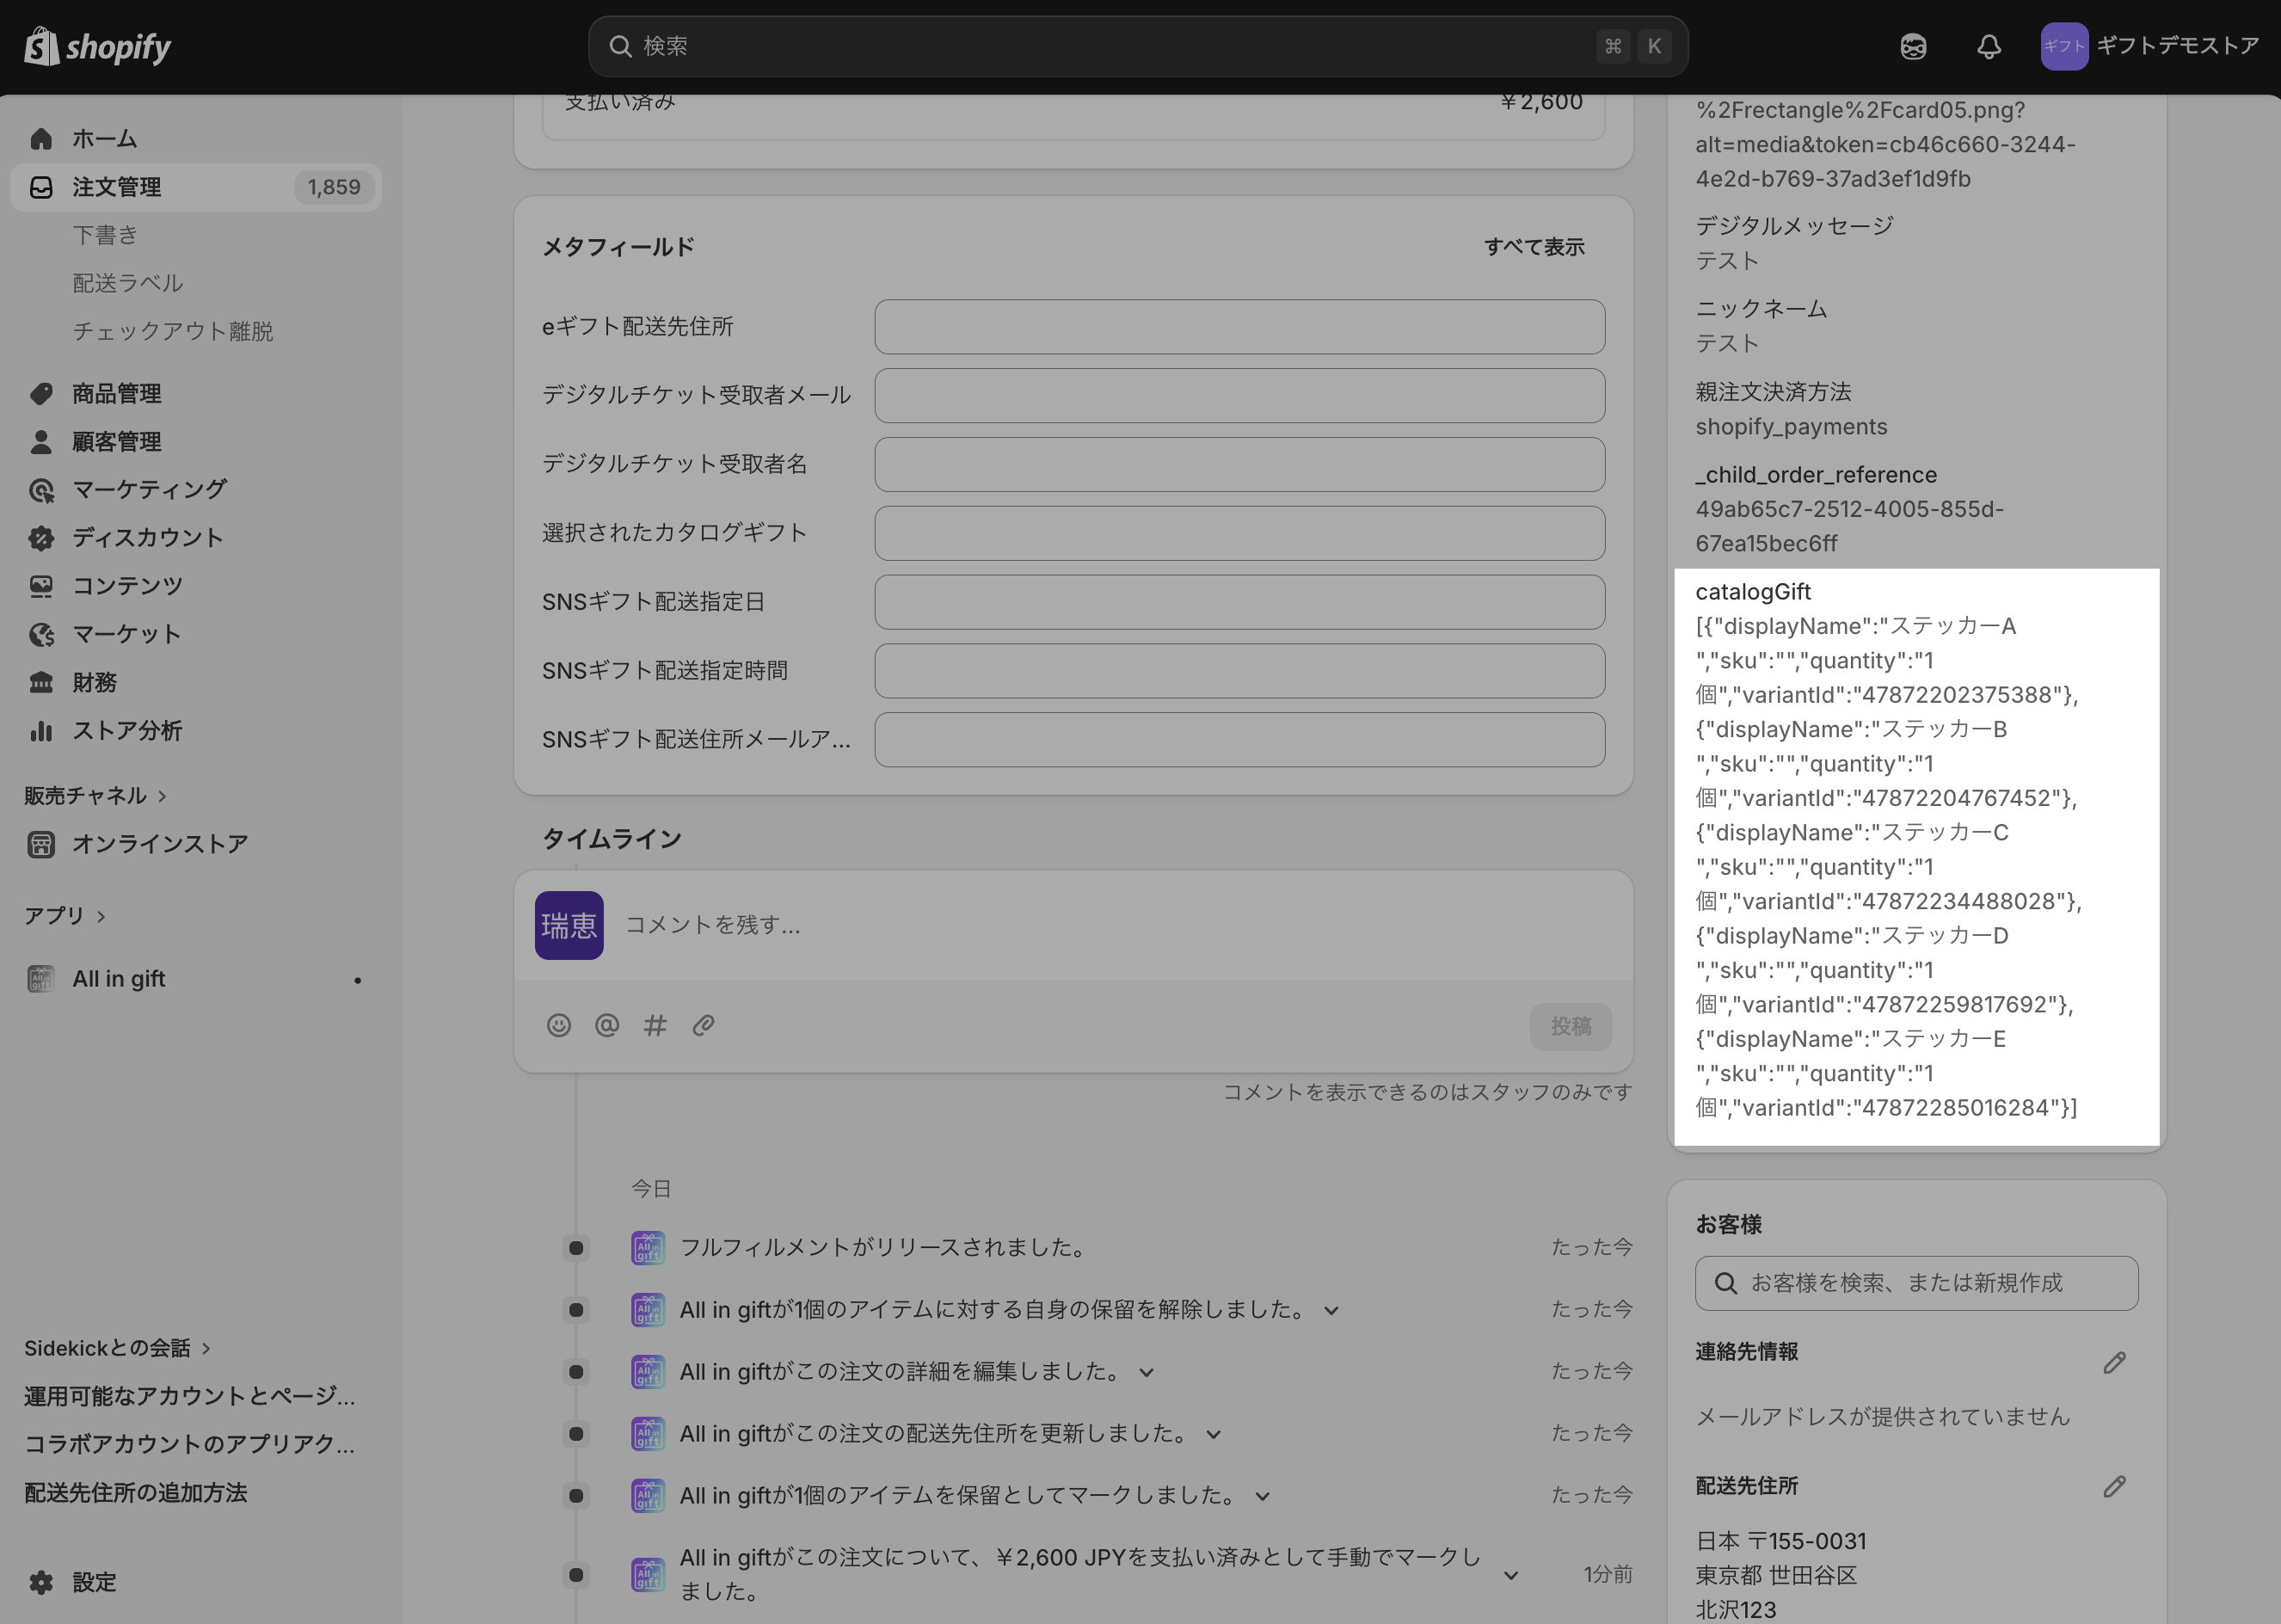Edit shipping address pencil icon
The image size is (2281, 1624).
click(2113, 1487)
